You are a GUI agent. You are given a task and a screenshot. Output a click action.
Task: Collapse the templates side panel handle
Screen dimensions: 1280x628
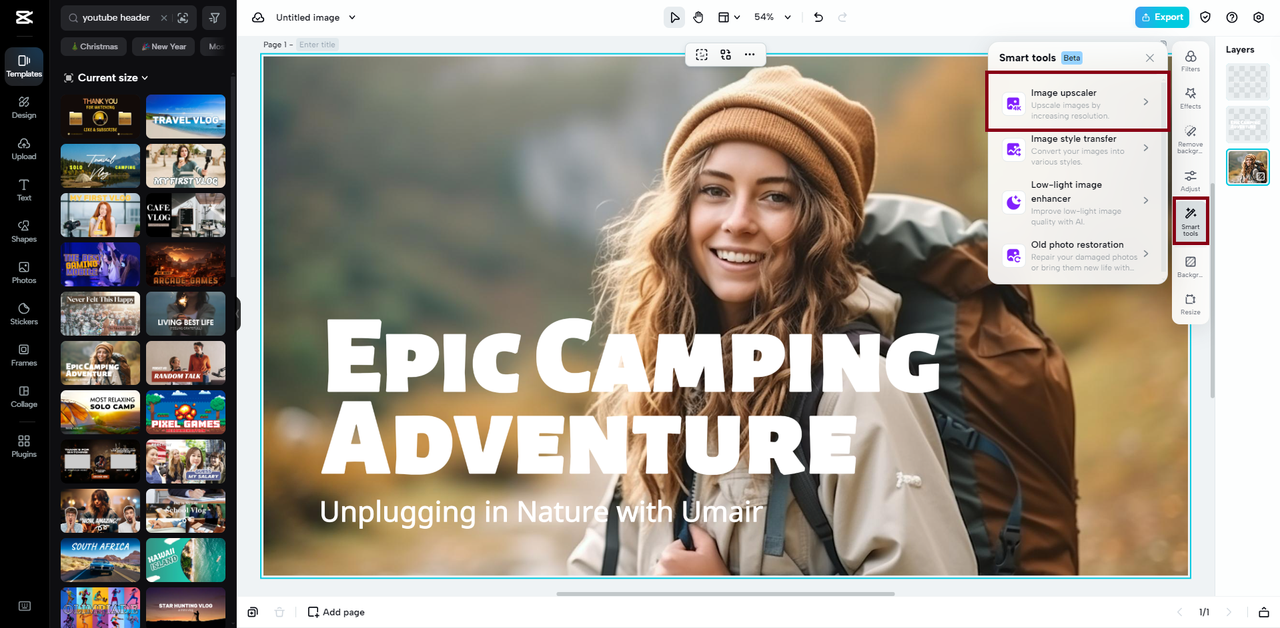(x=238, y=313)
